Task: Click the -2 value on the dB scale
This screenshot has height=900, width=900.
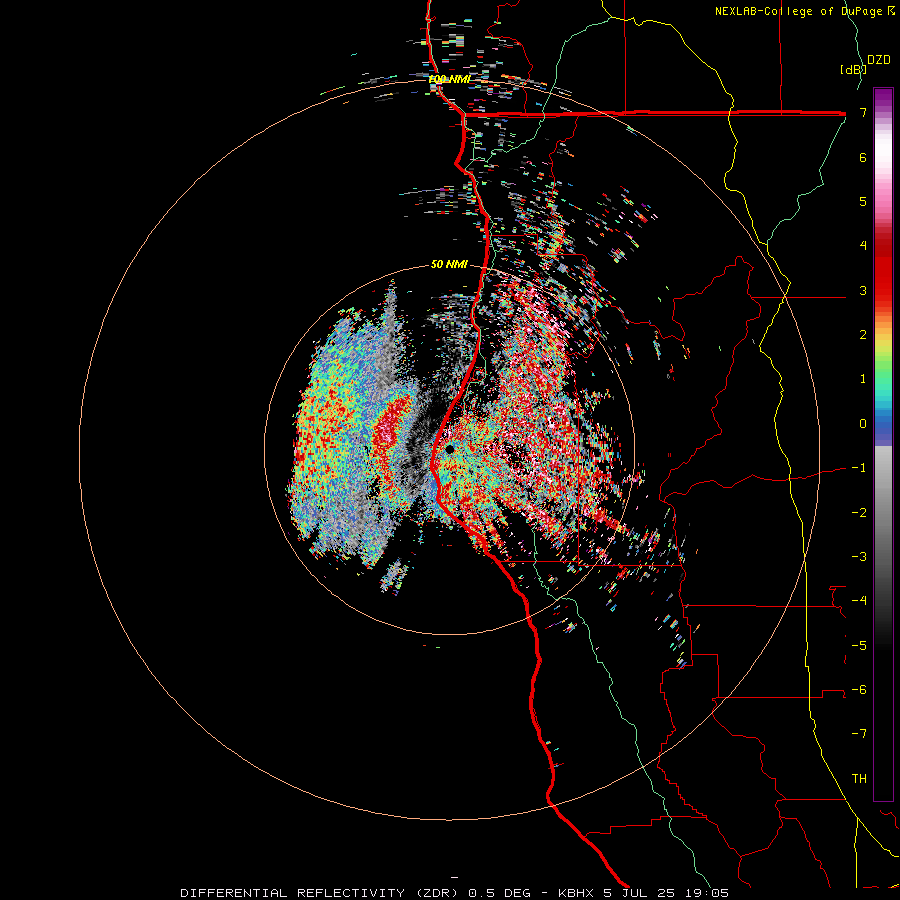Action: [859, 512]
